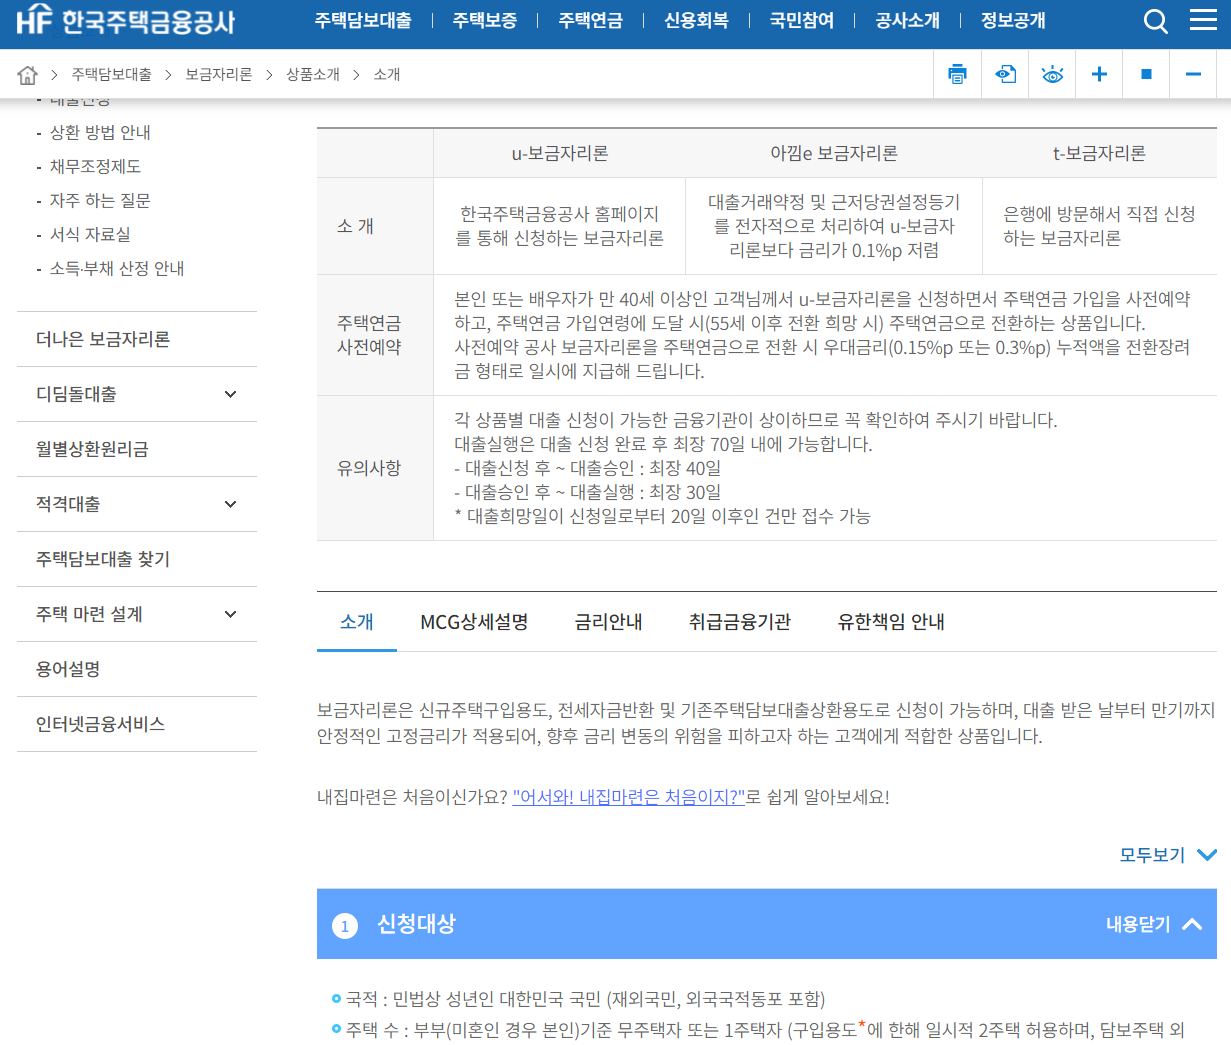The height and width of the screenshot is (1045, 1231).
Task: Open 서식 자료실 sidebar link
Action: point(90,234)
